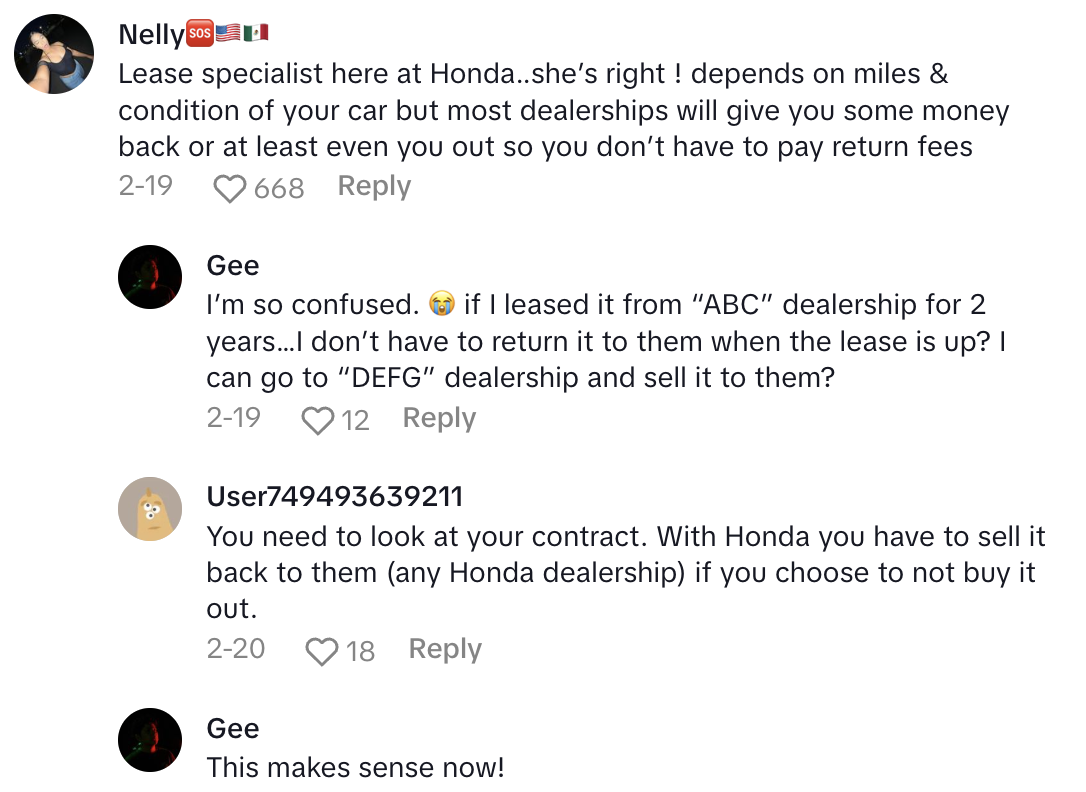This screenshot has height=792, width=1086.
Task: Reply to Nelly's lease specialist comment
Action: click(374, 186)
